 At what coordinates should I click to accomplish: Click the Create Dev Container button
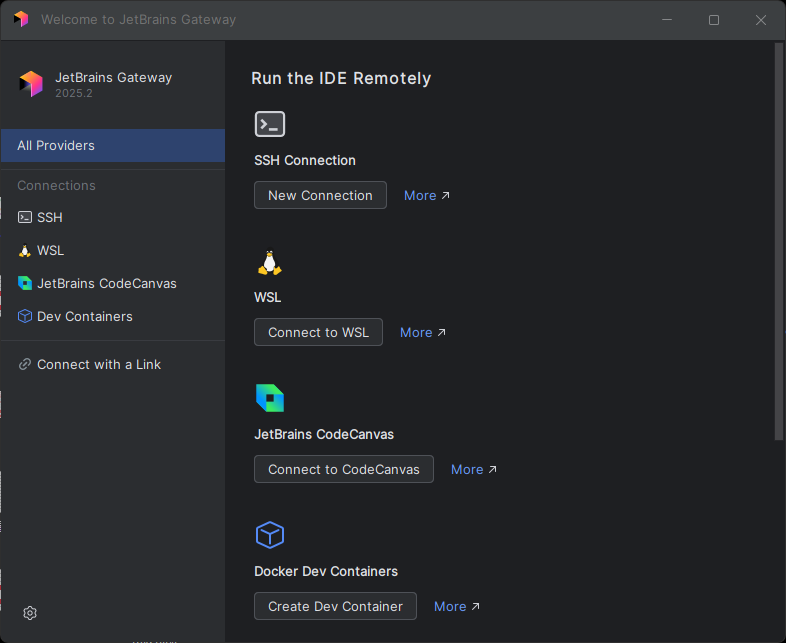(335, 606)
